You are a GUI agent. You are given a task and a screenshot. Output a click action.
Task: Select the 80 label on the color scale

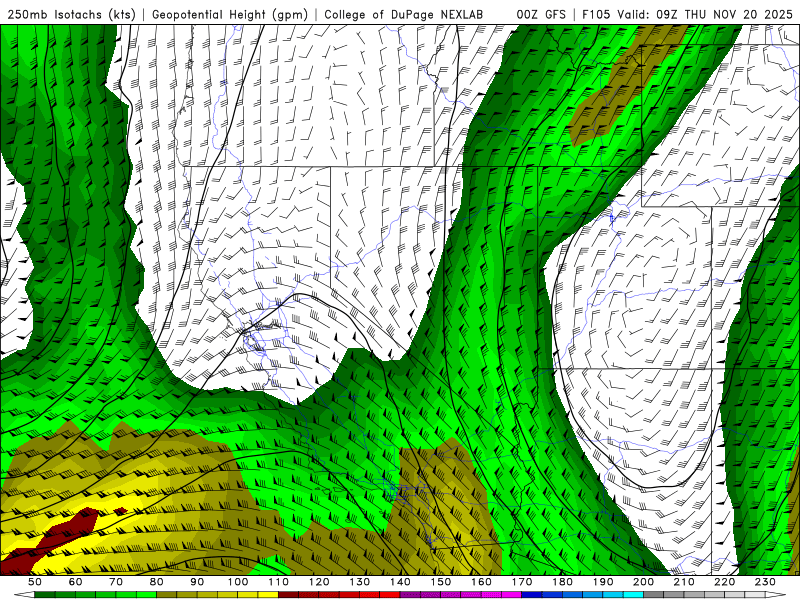(157, 582)
